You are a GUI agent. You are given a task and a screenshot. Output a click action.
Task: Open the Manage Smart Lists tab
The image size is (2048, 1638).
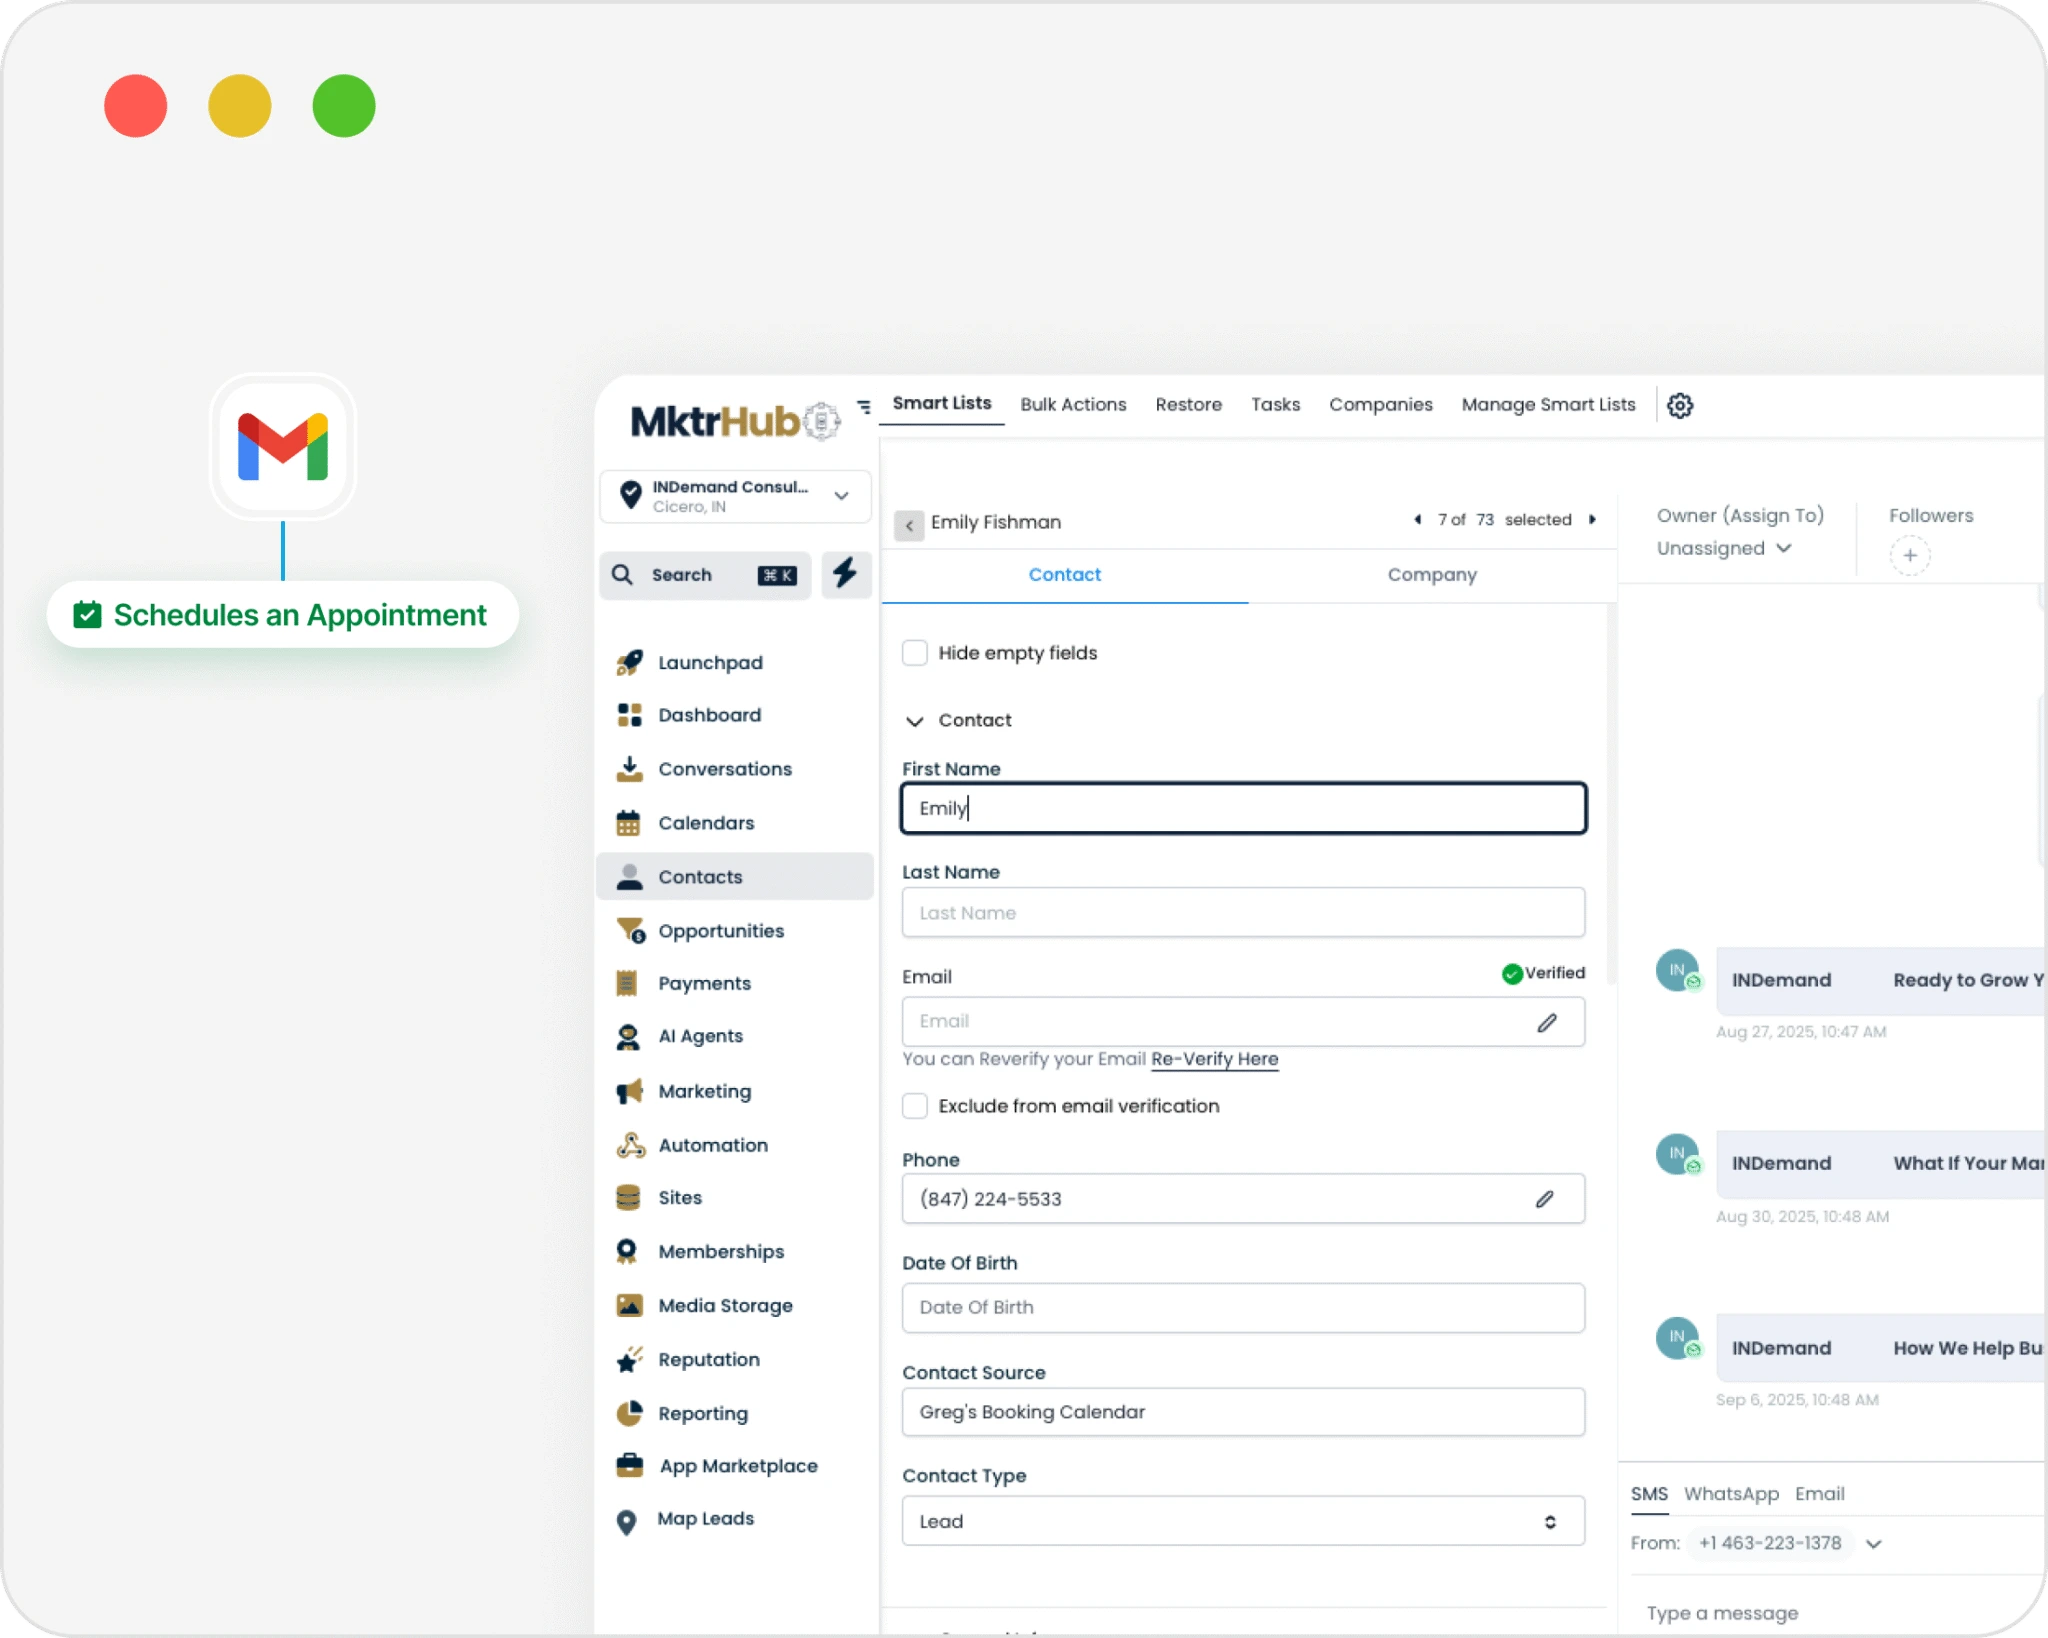click(1548, 404)
